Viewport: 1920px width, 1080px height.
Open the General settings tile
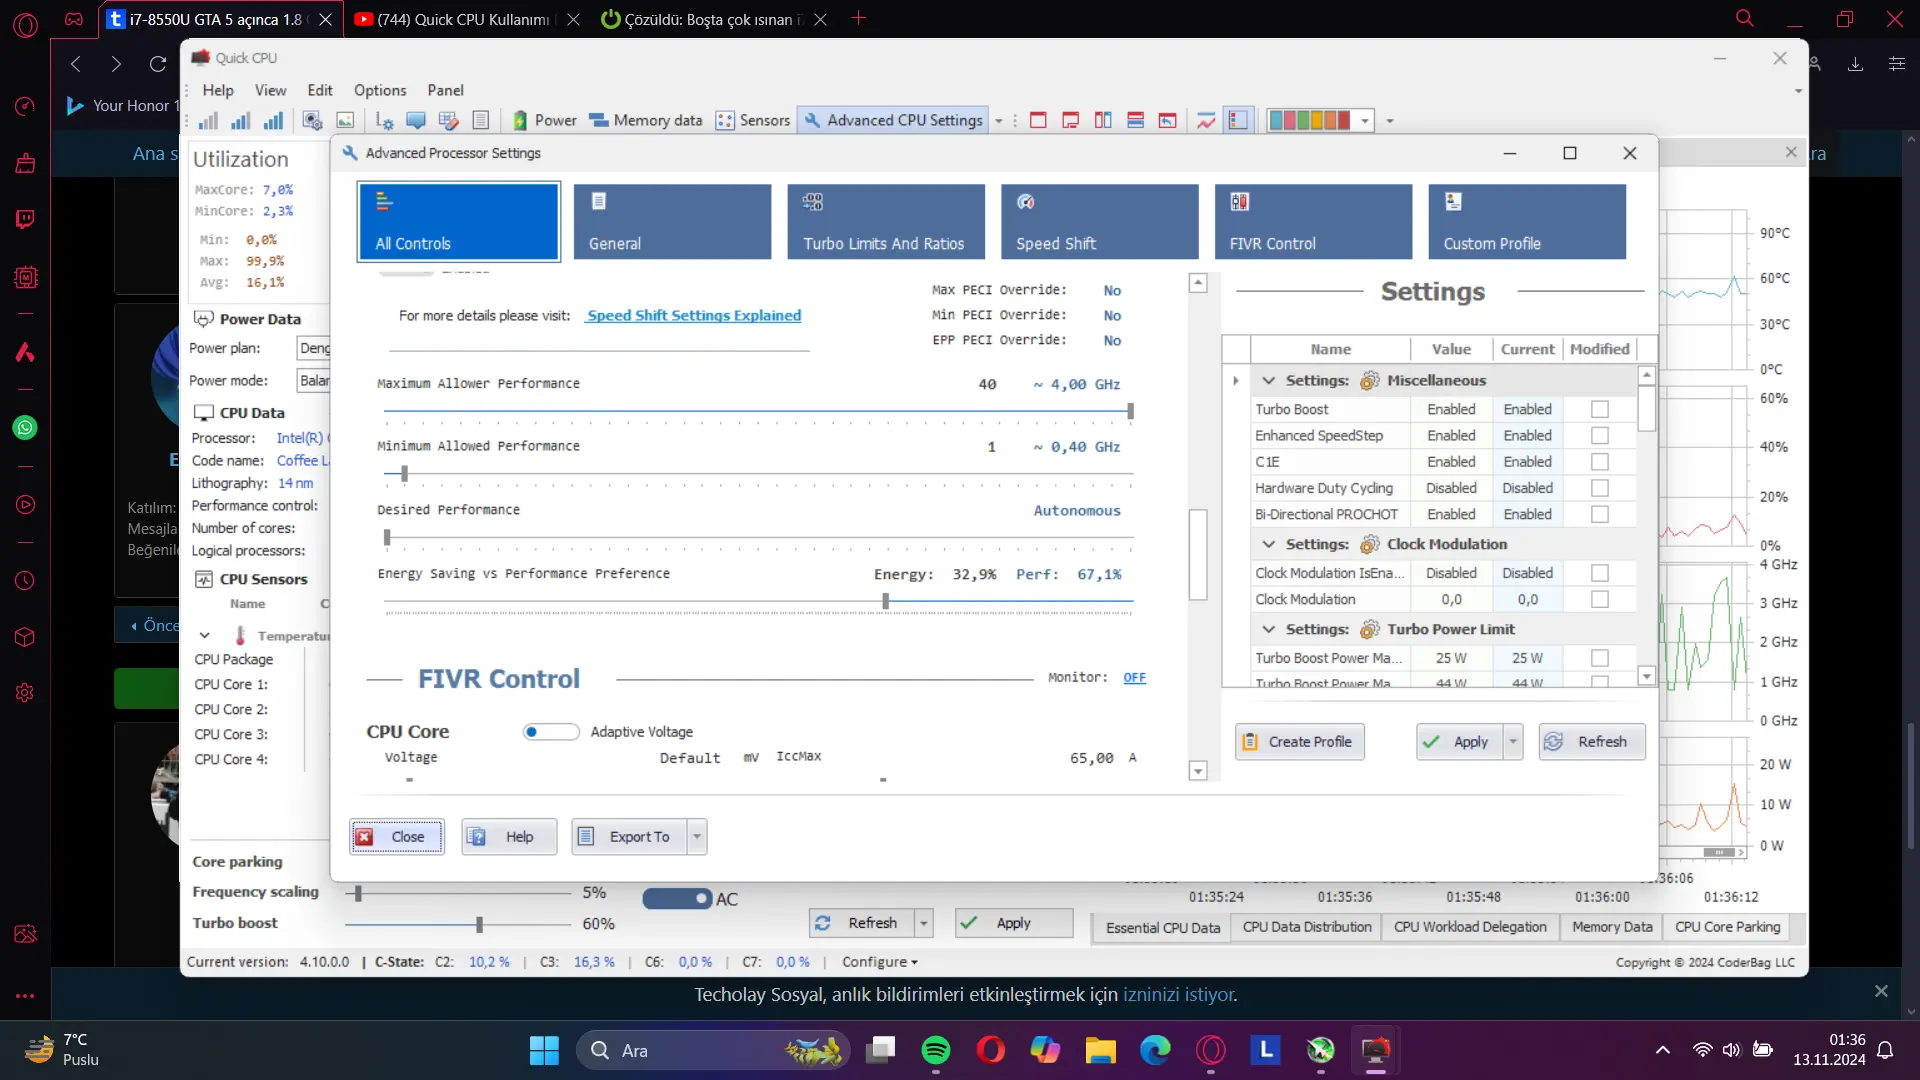tap(672, 222)
